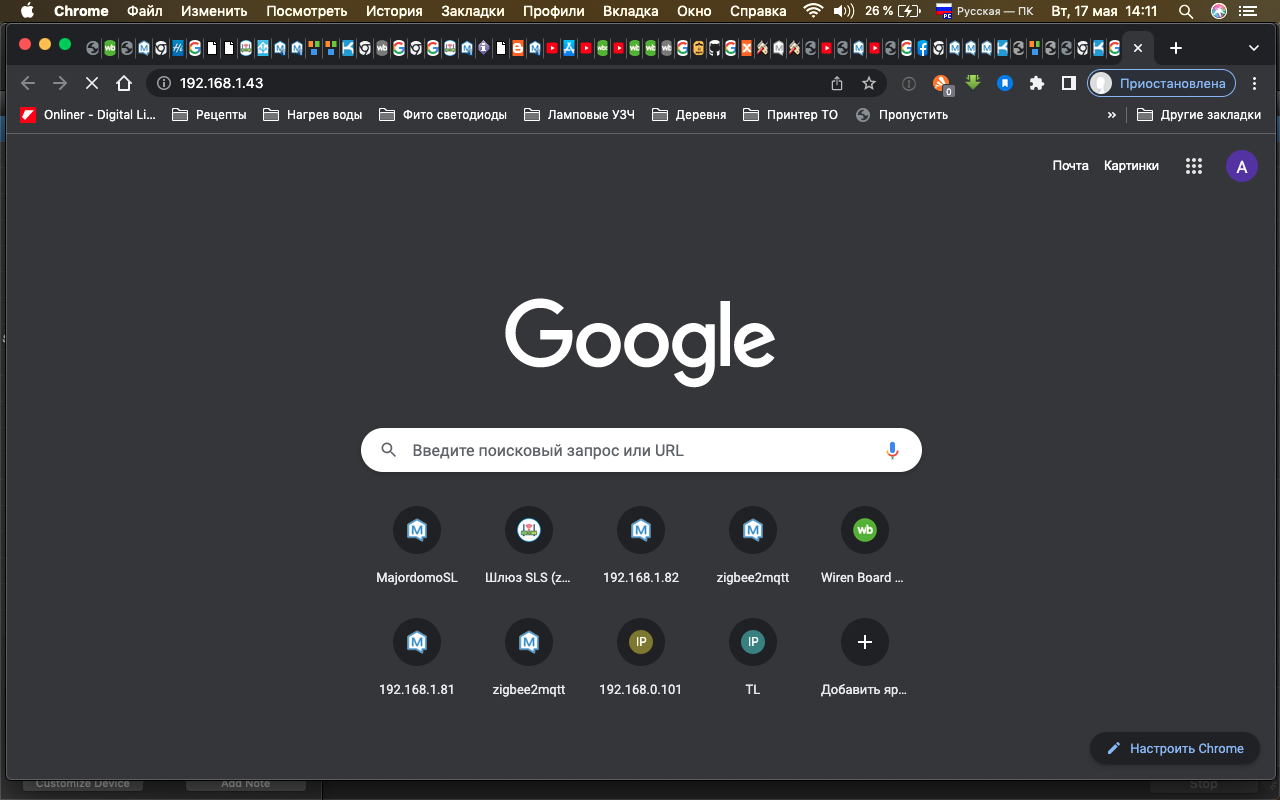Bookmark this page with the star icon
This screenshot has width=1280, height=800.
point(869,83)
